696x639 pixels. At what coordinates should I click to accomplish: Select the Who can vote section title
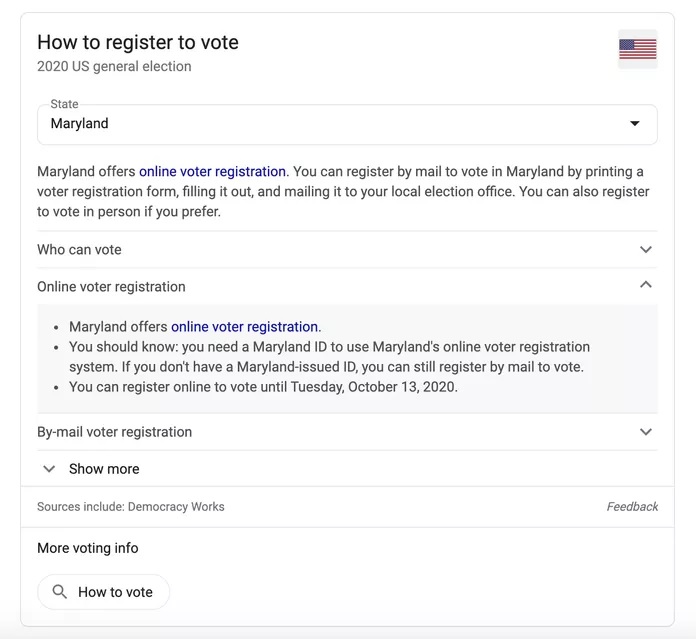point(79,250)
